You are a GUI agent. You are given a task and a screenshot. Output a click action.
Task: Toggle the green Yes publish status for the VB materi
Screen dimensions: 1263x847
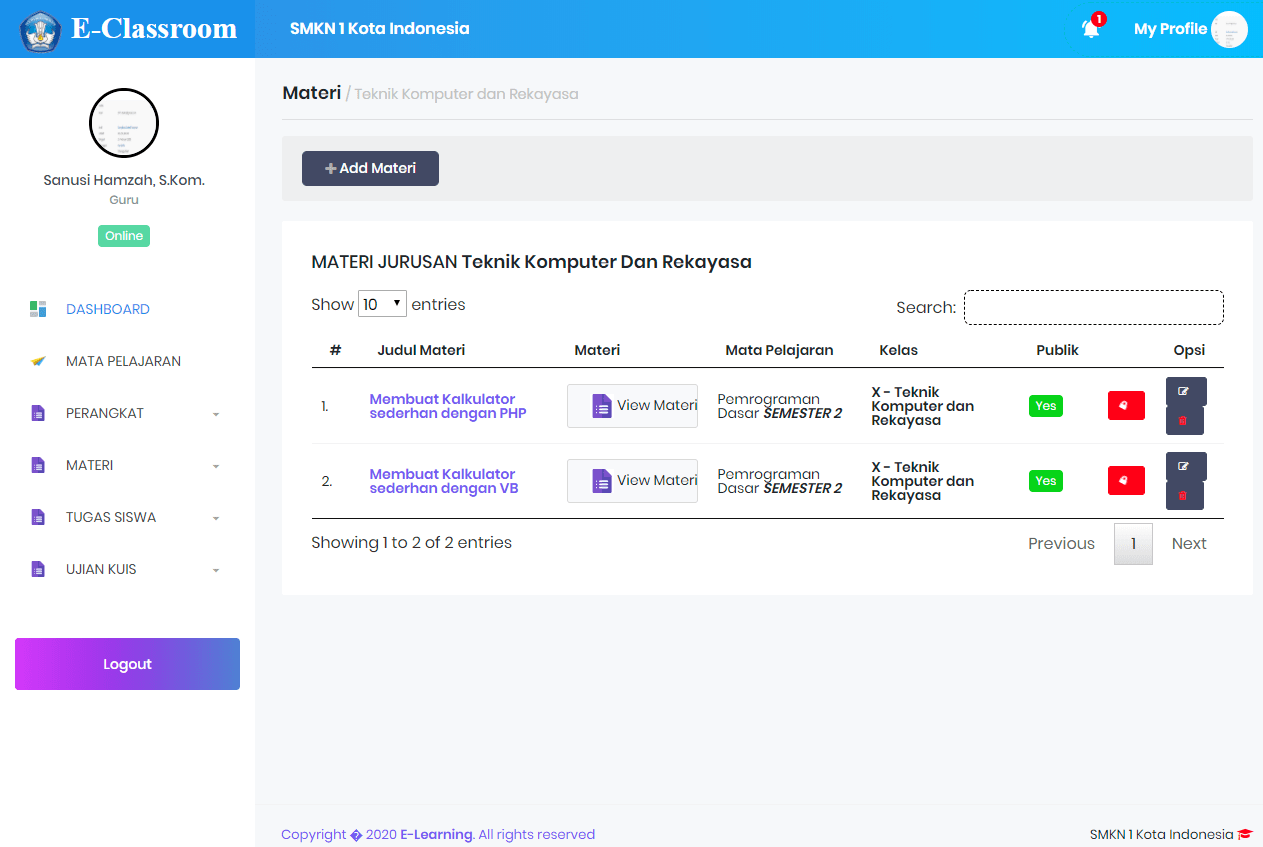pyautogui.click(x=1045, y=480)
